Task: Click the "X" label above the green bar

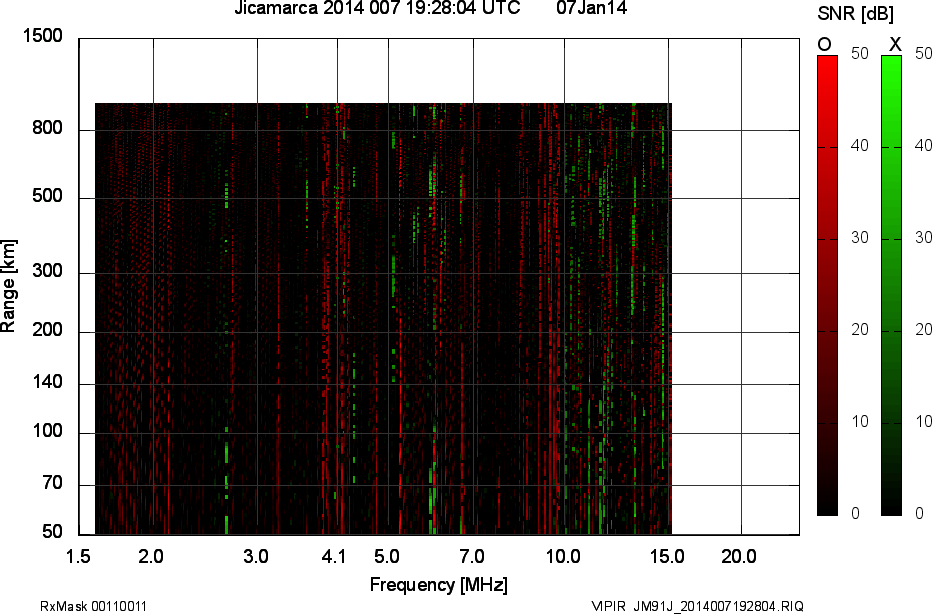Action: pos(895,44)
